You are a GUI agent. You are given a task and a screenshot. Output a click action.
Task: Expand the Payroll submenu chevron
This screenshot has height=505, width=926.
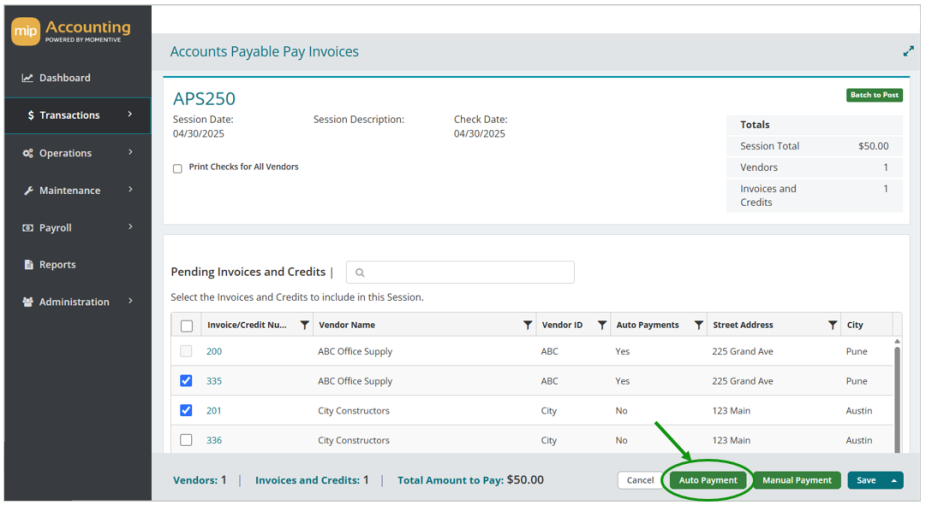pos(131,227)
